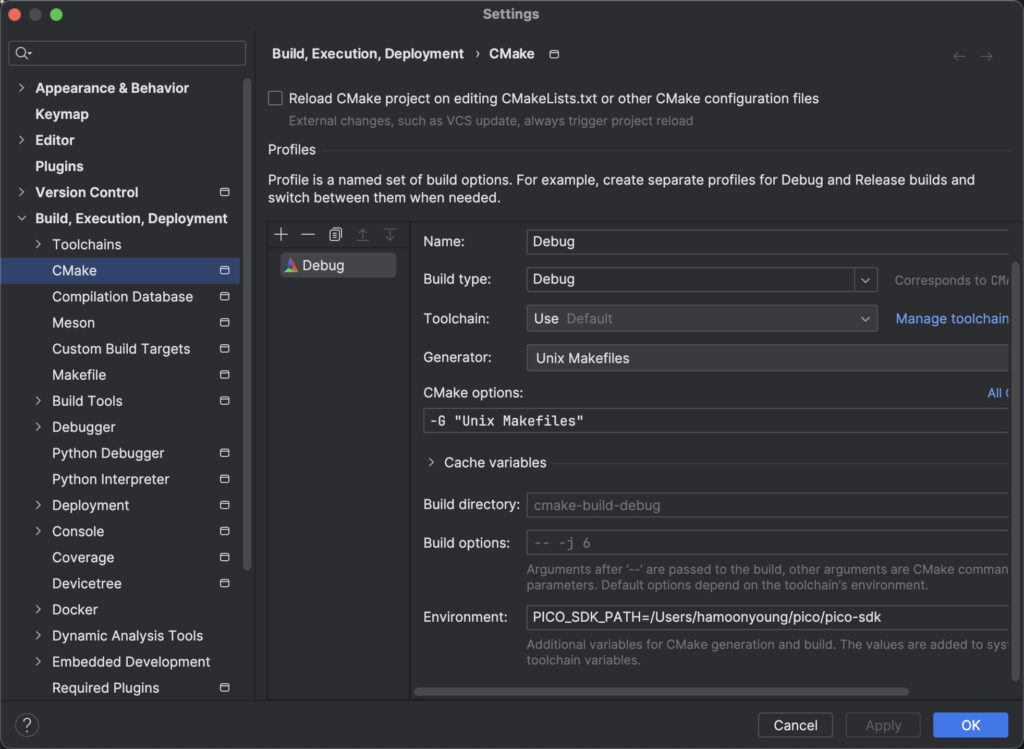Click the settings tree vertical scrollbar

(247, 325)
